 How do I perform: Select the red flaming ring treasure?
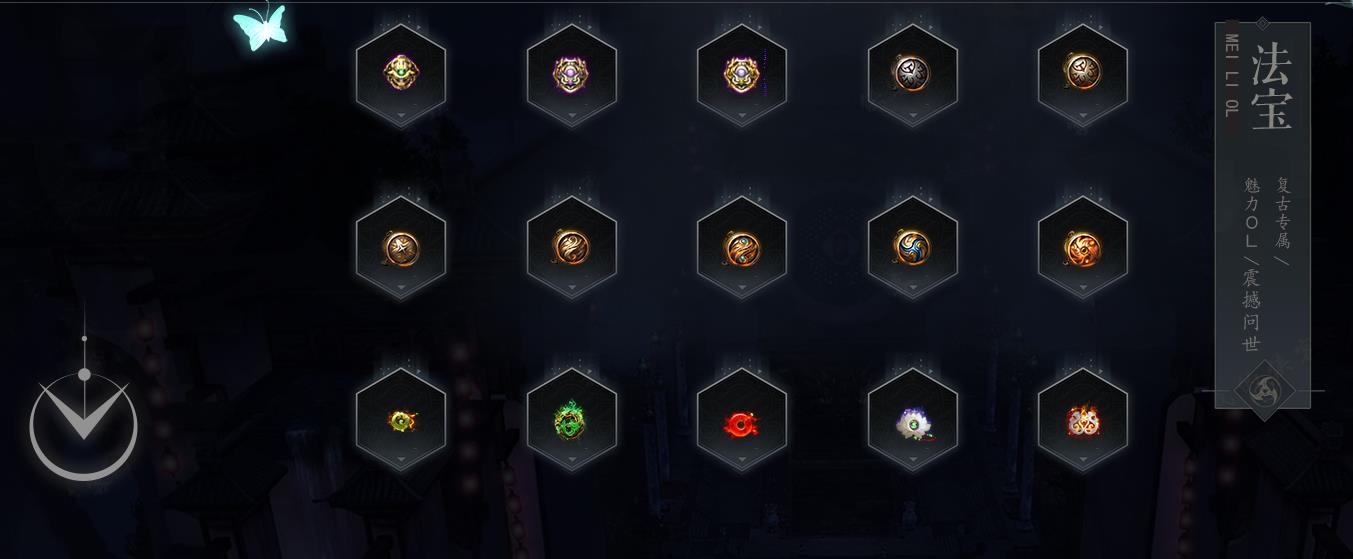point(742,423)
